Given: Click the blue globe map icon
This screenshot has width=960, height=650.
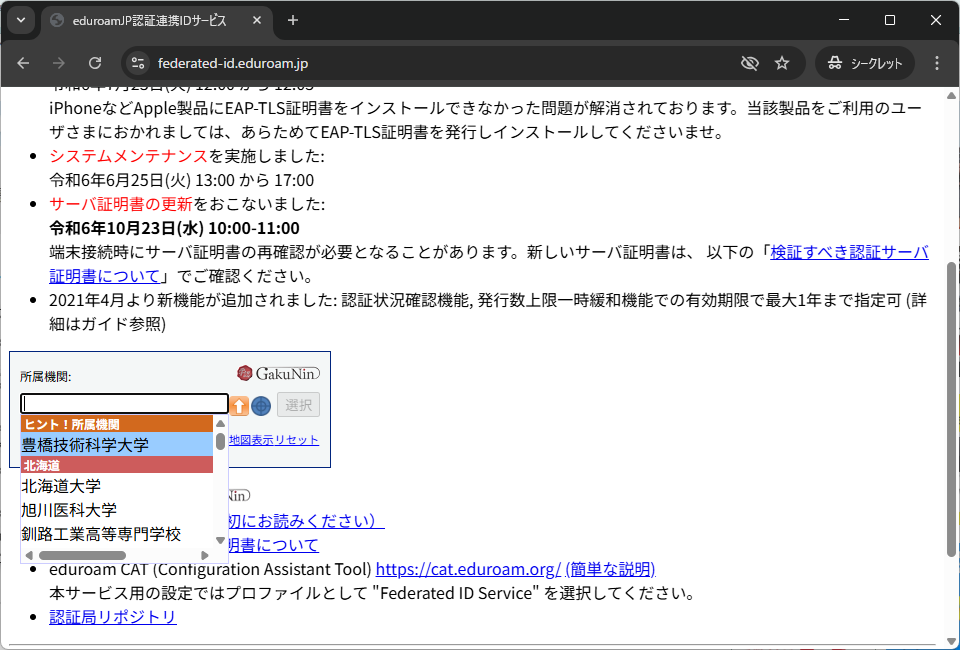Looking at the screenshot, I should coord(261,405).
